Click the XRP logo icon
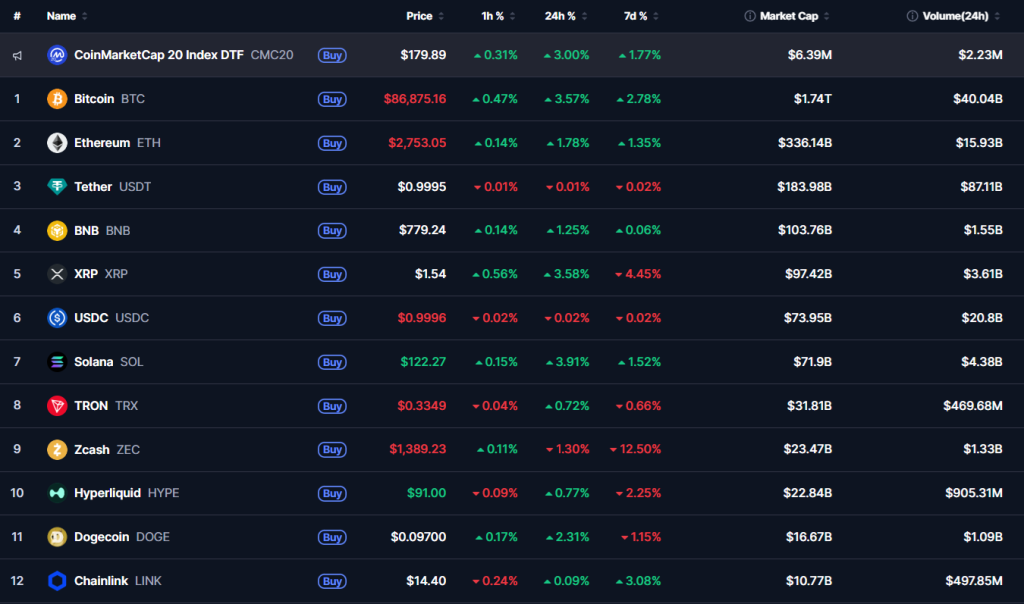1024x604 pixels. [x=57, y=274]
